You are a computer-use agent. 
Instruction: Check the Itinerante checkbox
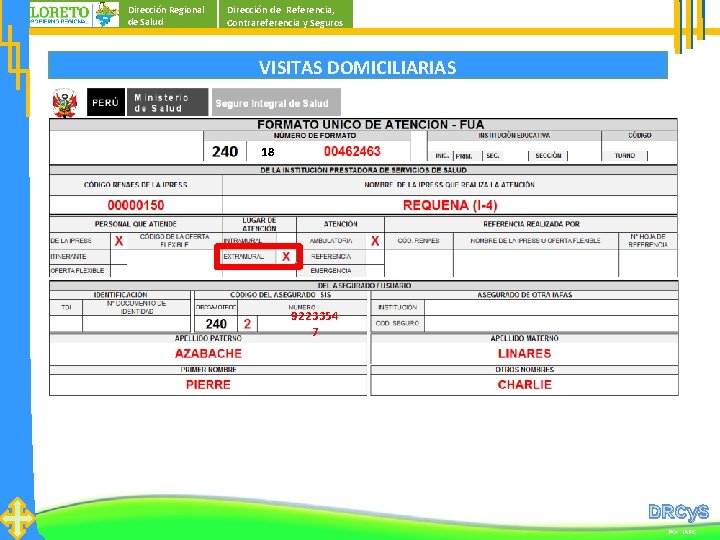point(119,256)
